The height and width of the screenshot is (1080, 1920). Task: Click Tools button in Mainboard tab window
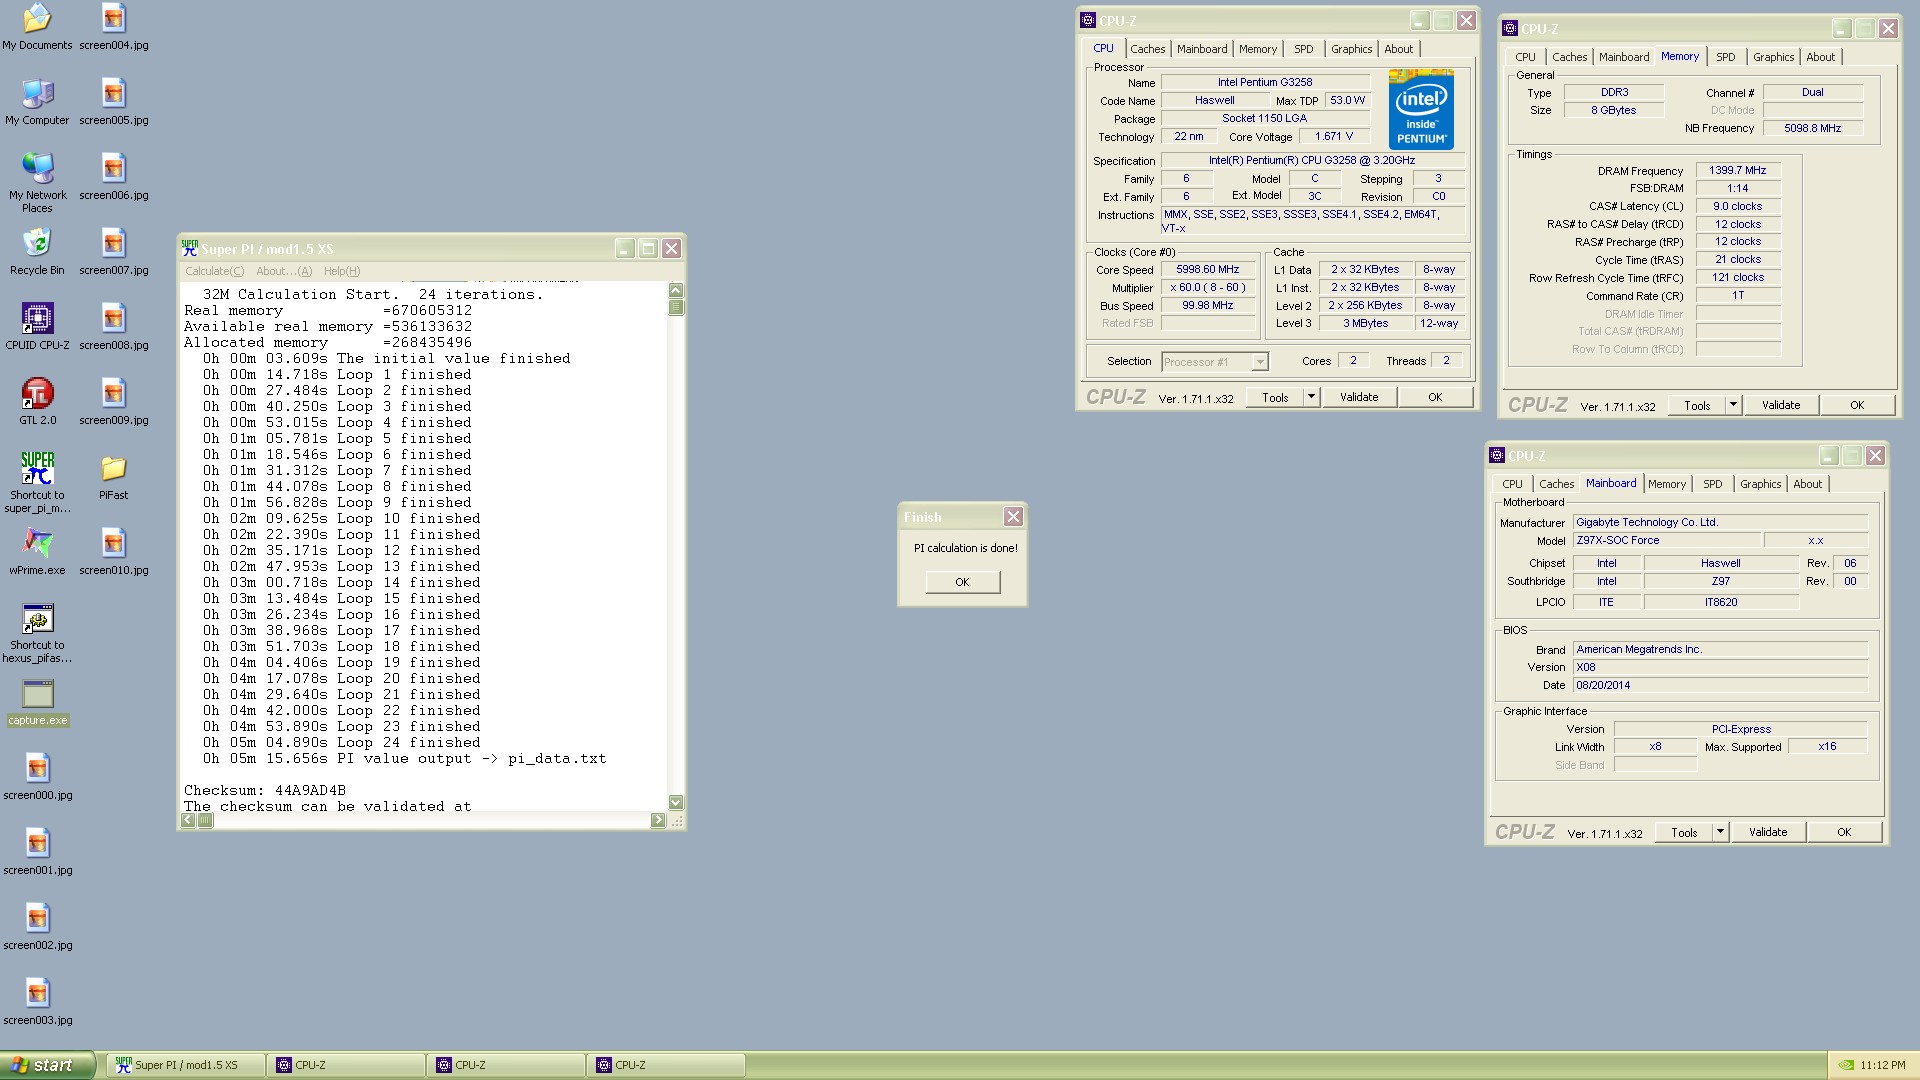tap(1684, 832)
